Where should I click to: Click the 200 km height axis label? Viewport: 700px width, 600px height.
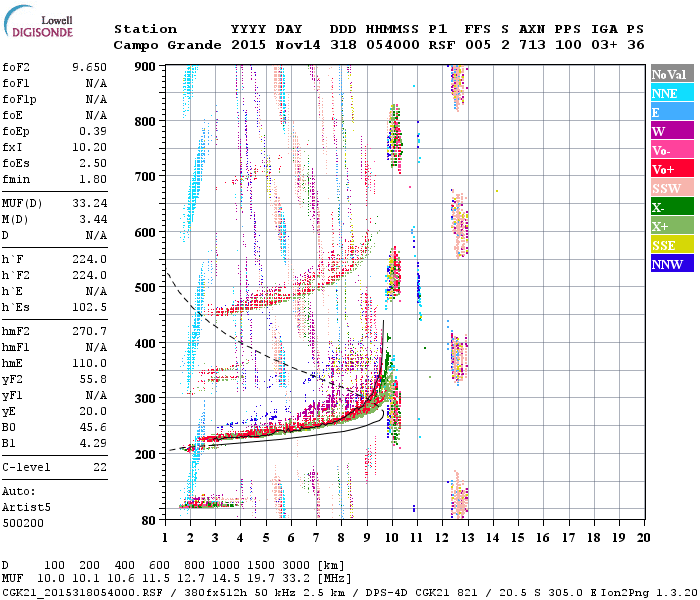coord(145,454)
